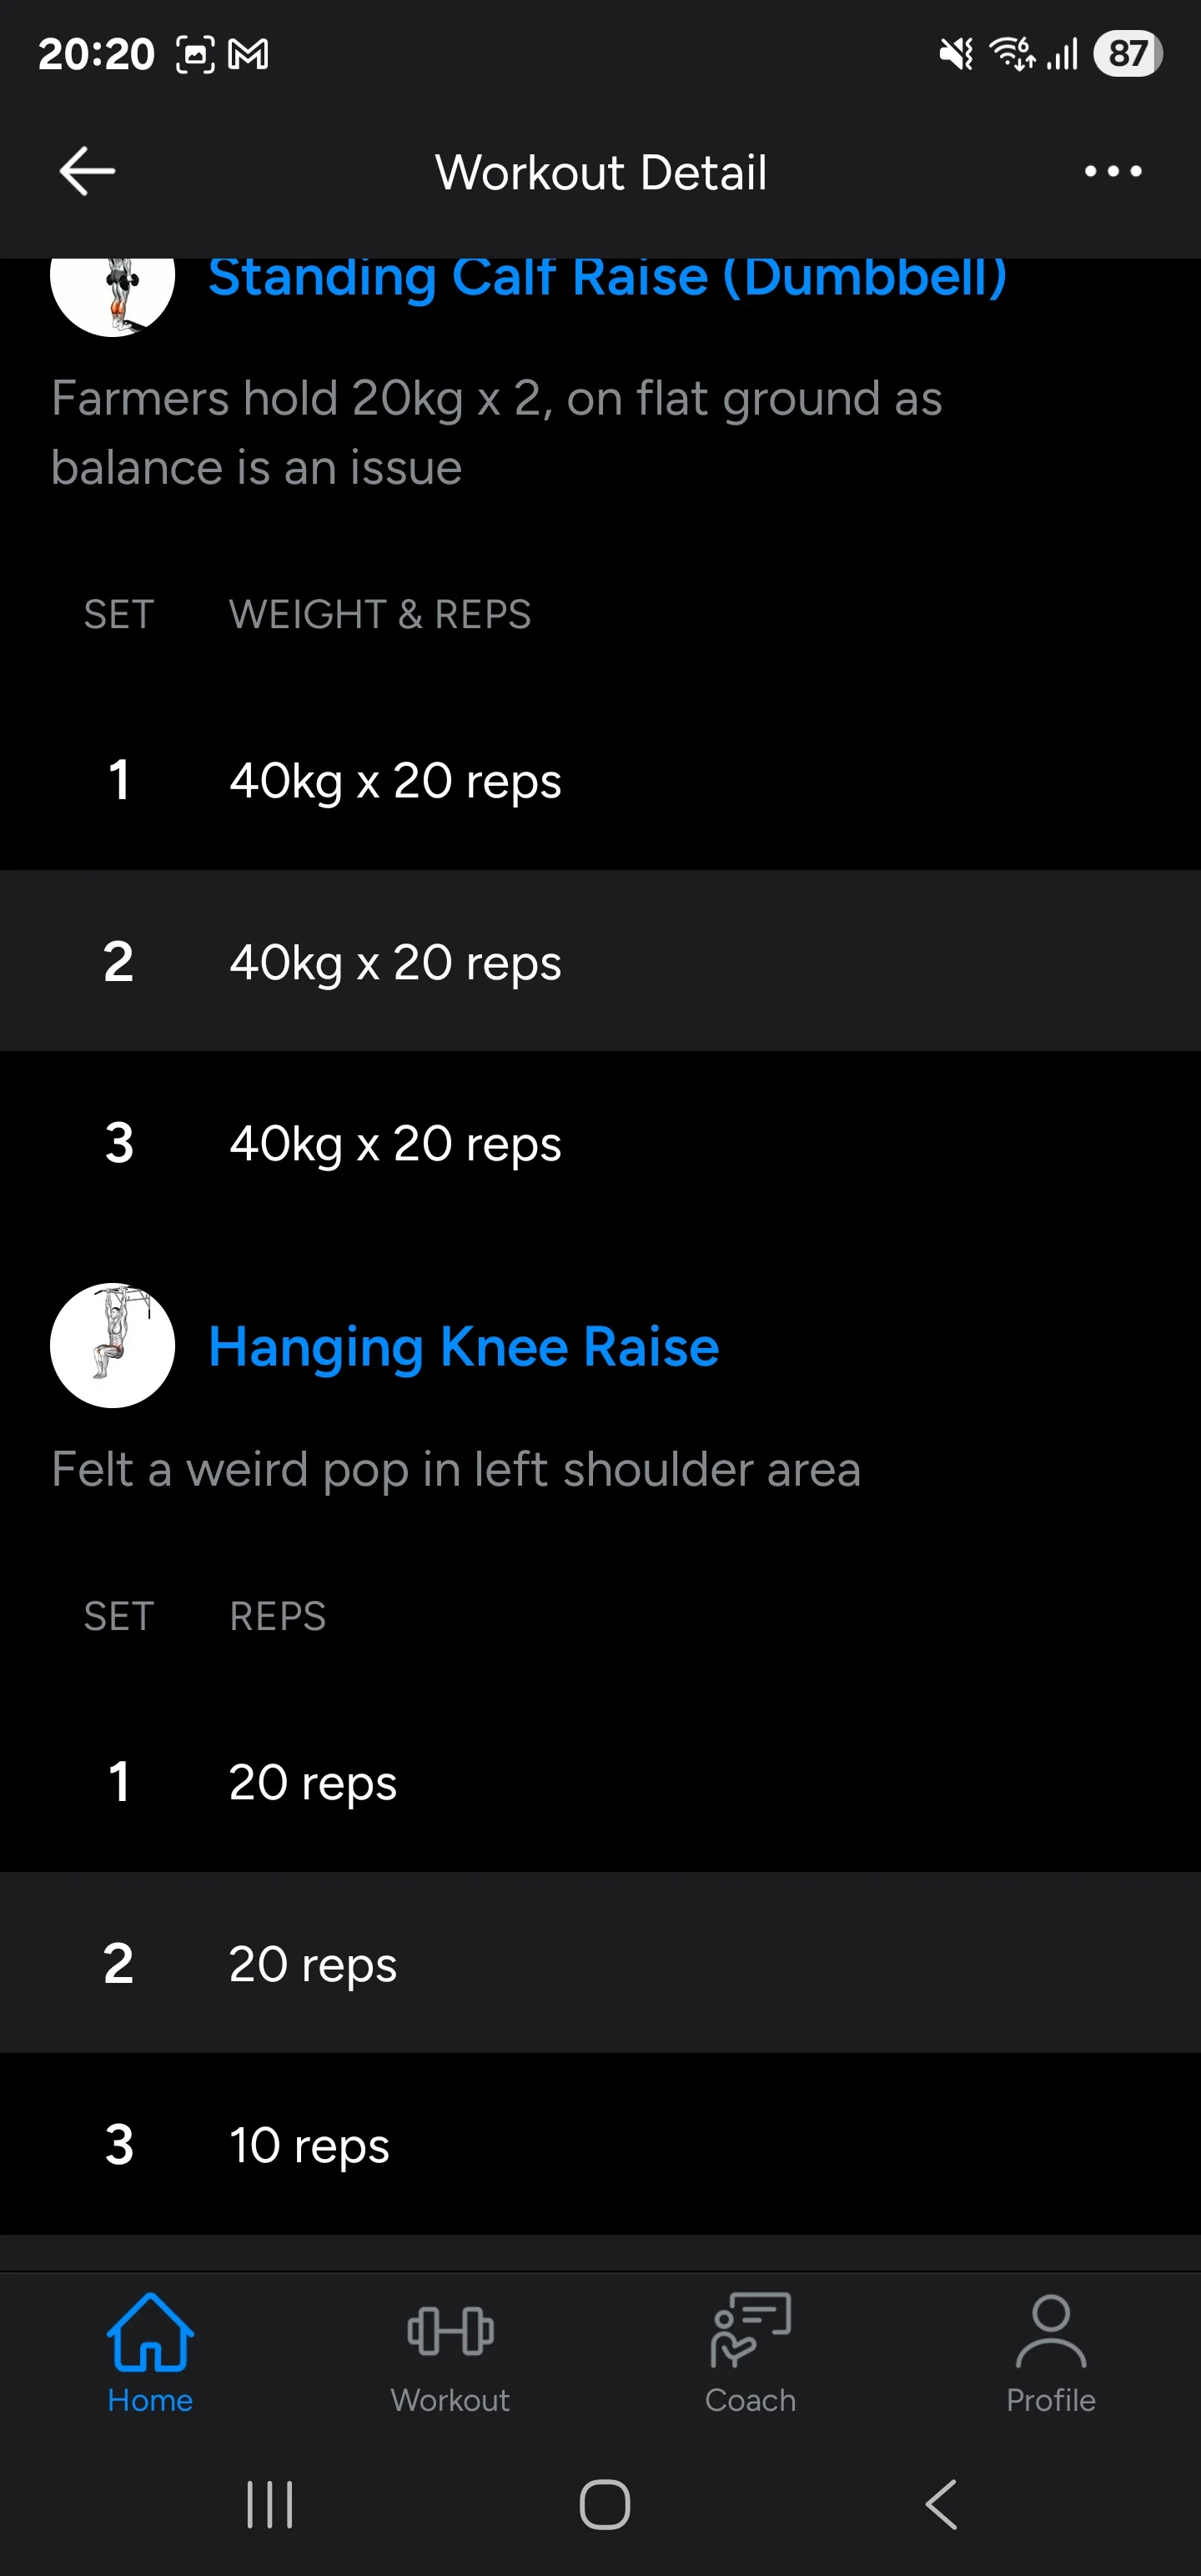Tap knee raise set 3 with 10 reps

pyautogui.click(x=600, y=2144)
